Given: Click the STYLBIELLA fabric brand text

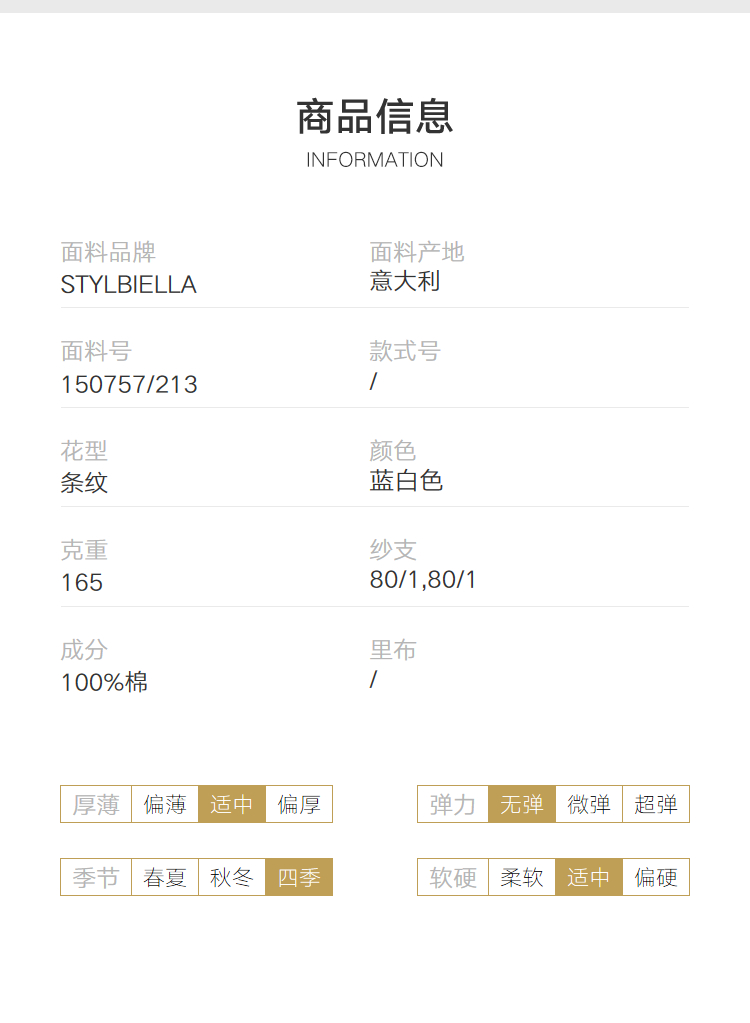Looking at the screenshot, I should 128,284.
